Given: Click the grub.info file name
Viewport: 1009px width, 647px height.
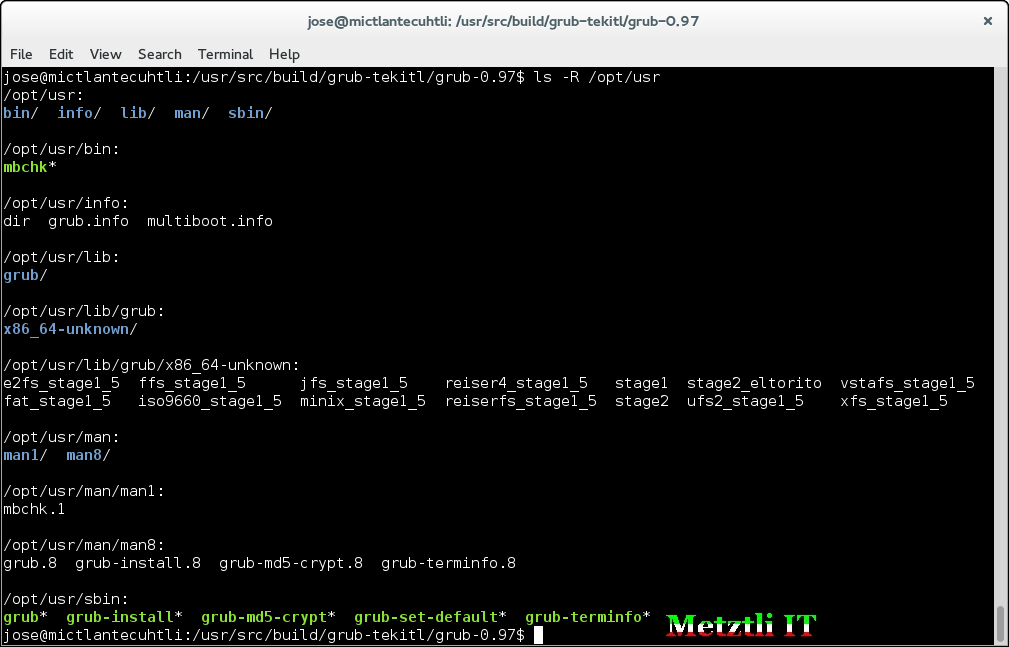Looking at the screenshot, I should click(88, 221).
